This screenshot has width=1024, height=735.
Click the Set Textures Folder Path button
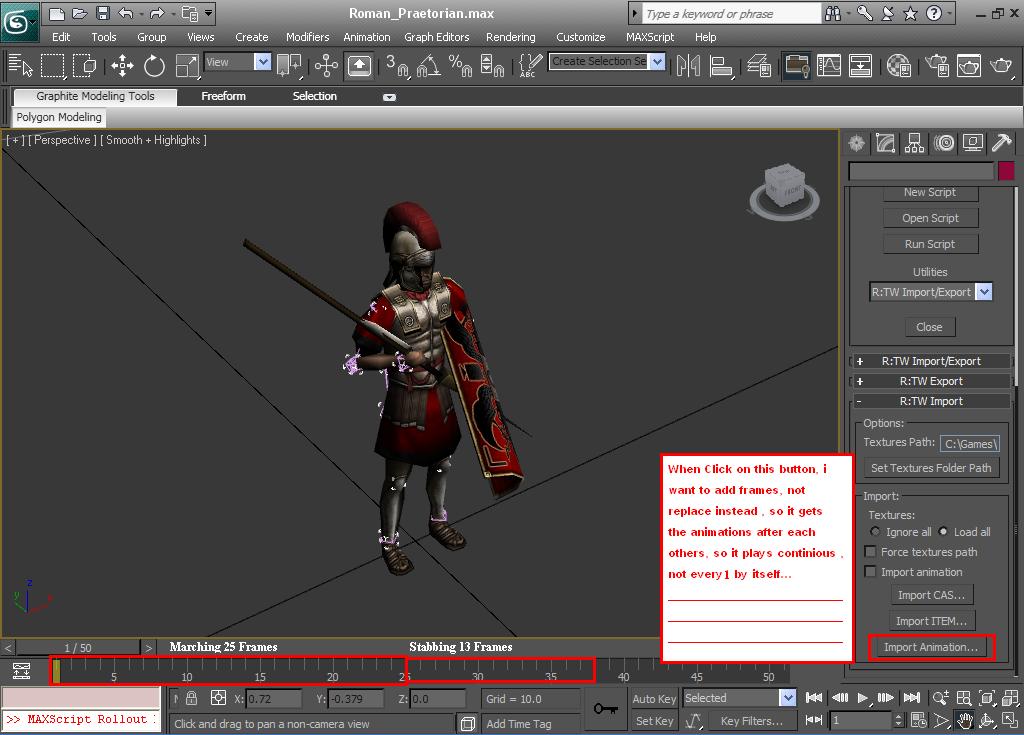tap(931, 468)
